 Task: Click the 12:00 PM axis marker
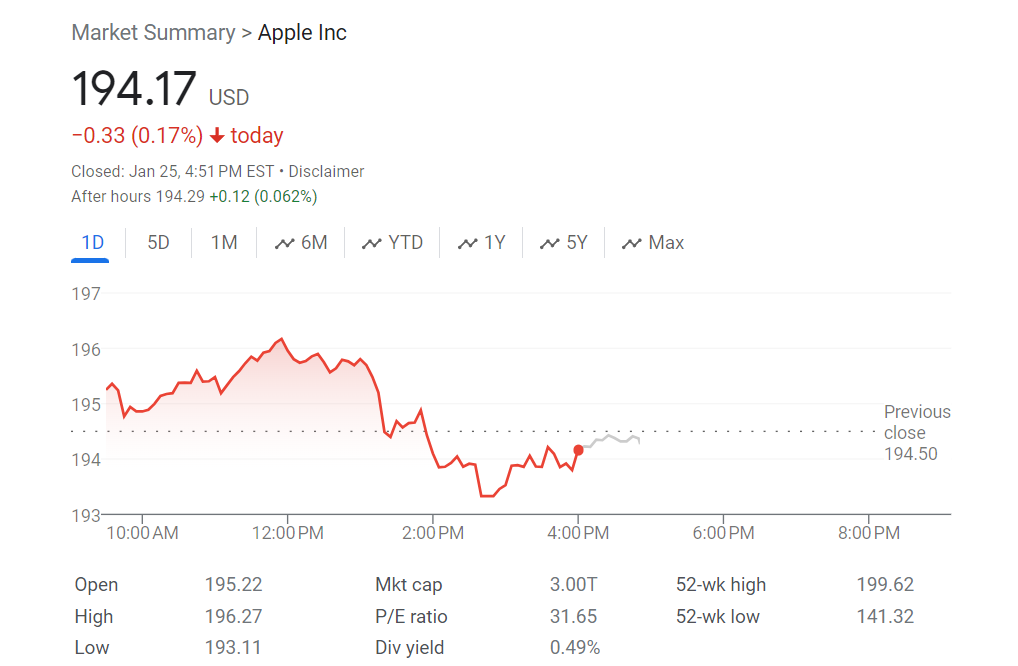(x=288, y=533)
